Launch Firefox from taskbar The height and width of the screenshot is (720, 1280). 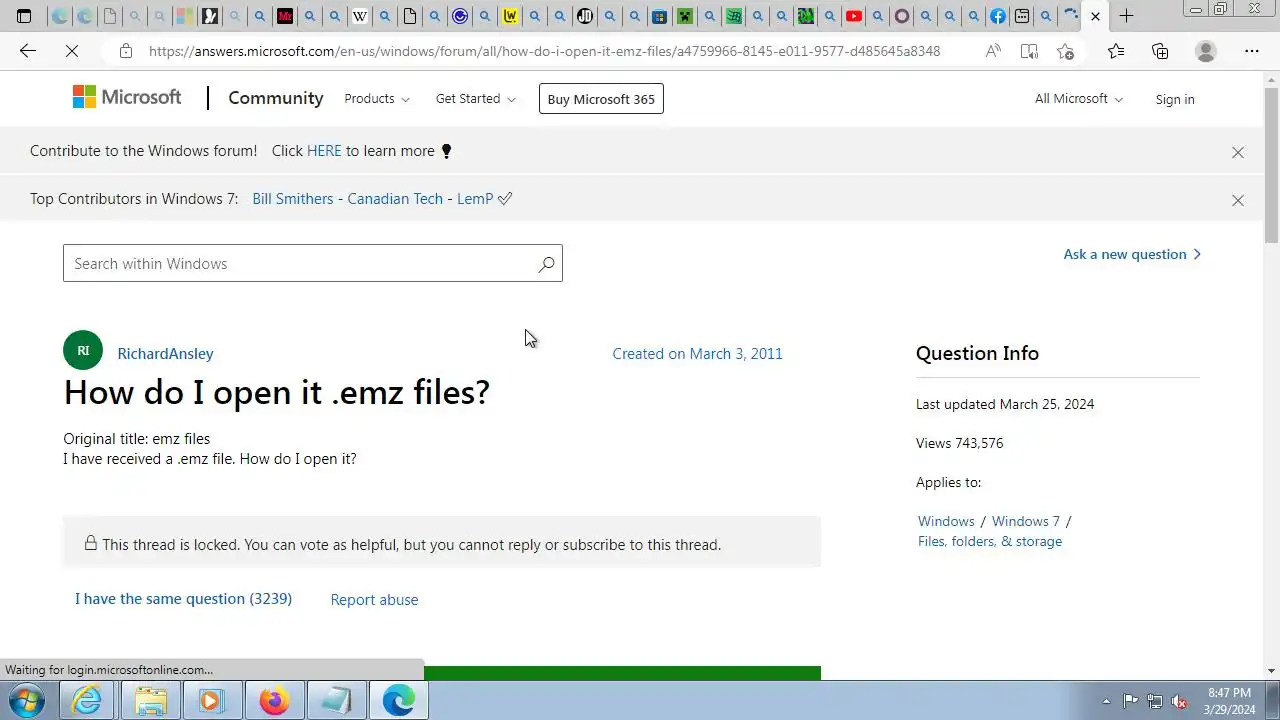274,700
